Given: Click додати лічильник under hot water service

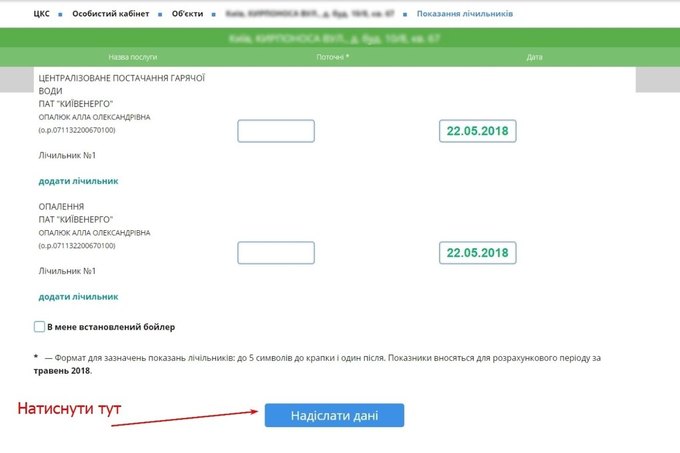Looking at the screenshot, I should pyautogui.click(x=78, y=181).
